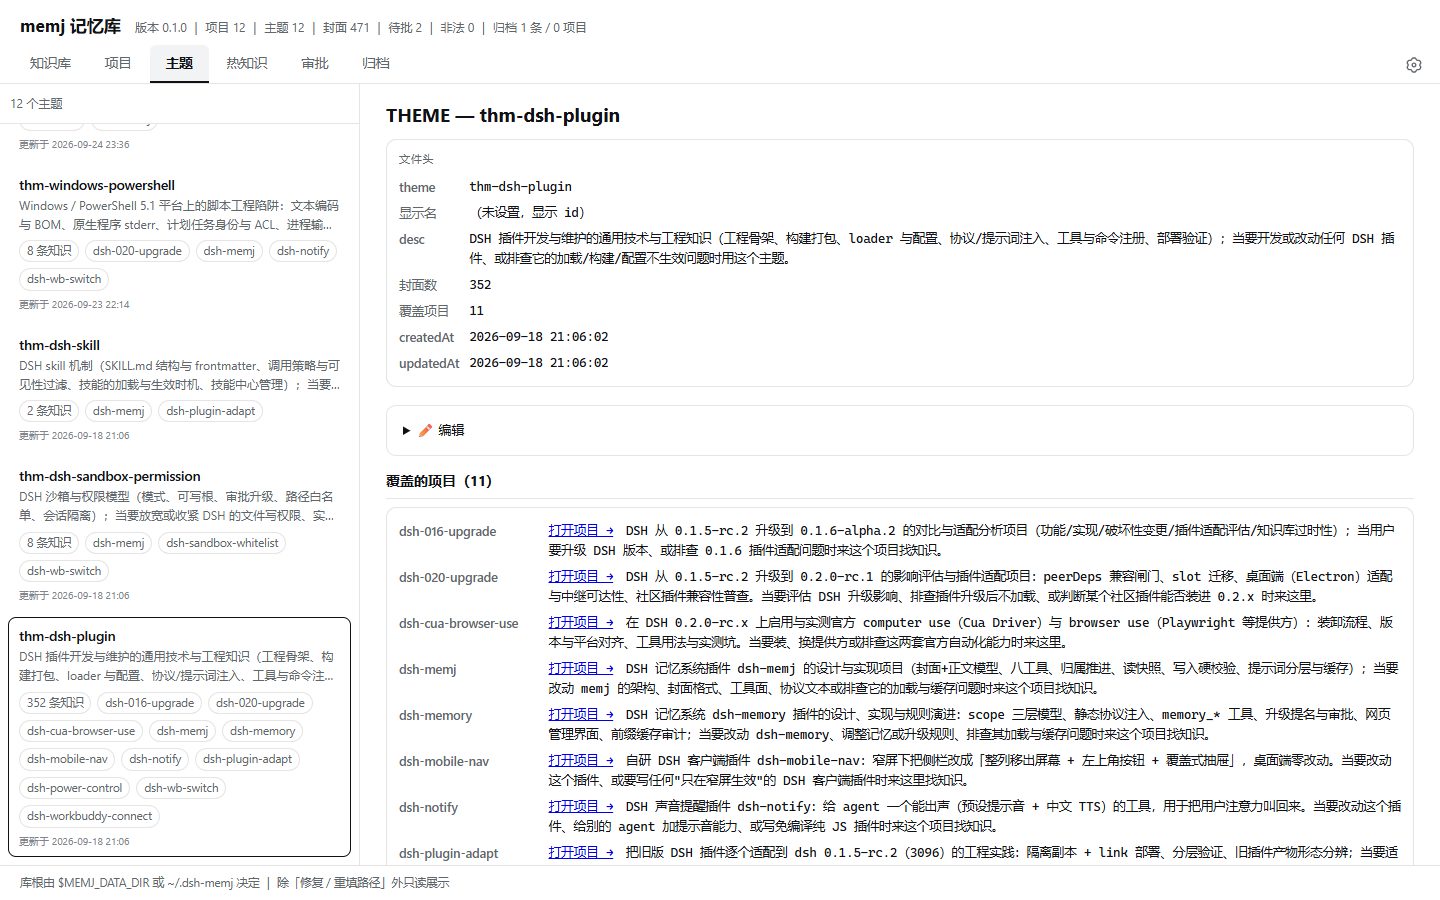Open project link for dsh-020-upgrade

coord(581,576)
